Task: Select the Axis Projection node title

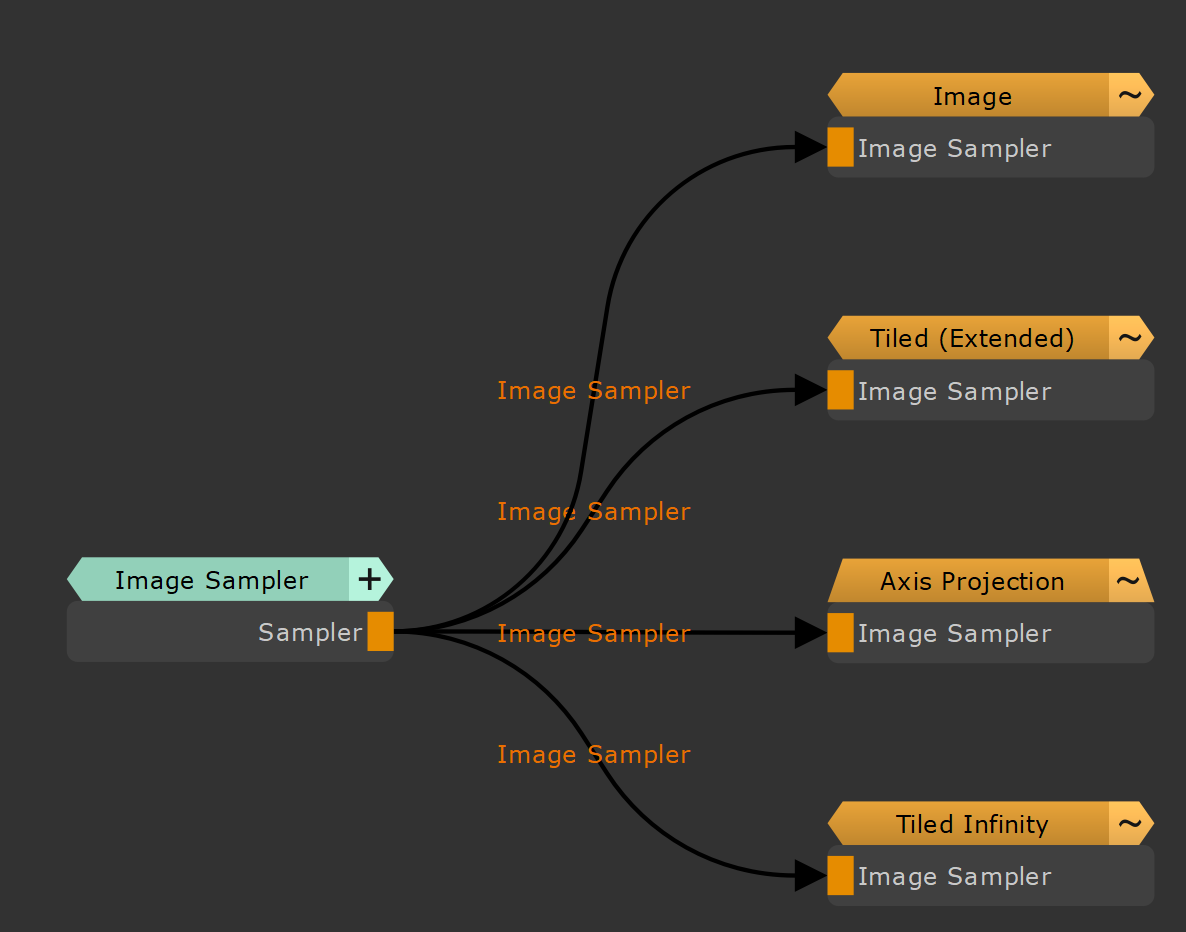Action: pos(971,581)
